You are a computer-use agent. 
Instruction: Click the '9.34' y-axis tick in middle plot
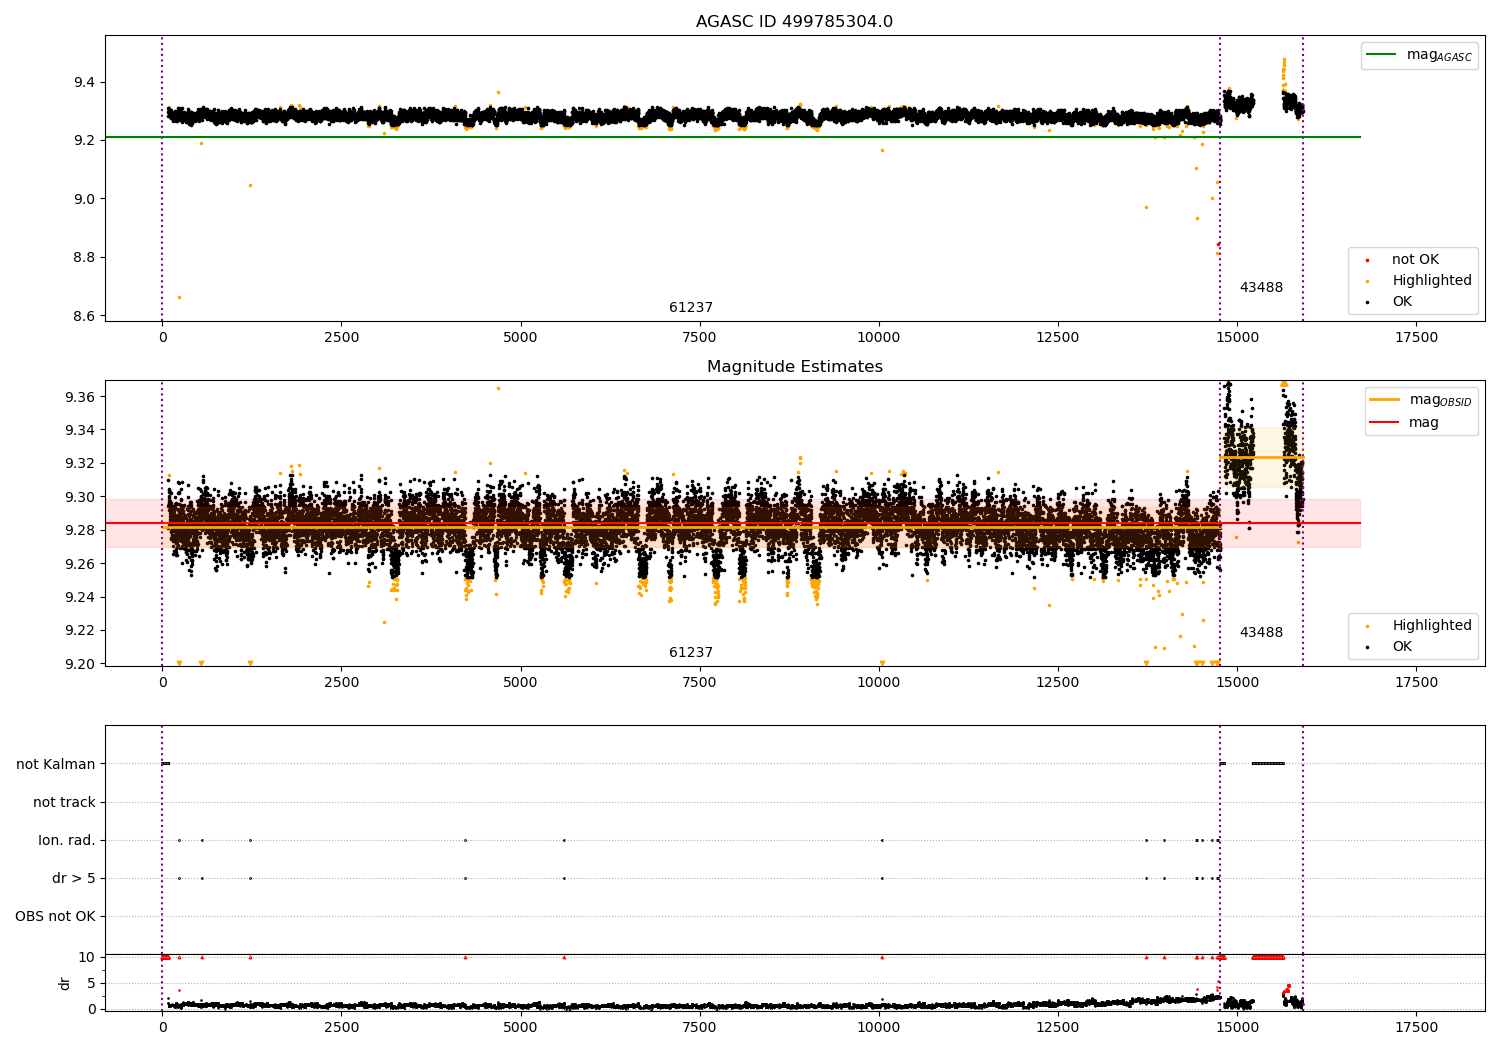pos(81,430)
